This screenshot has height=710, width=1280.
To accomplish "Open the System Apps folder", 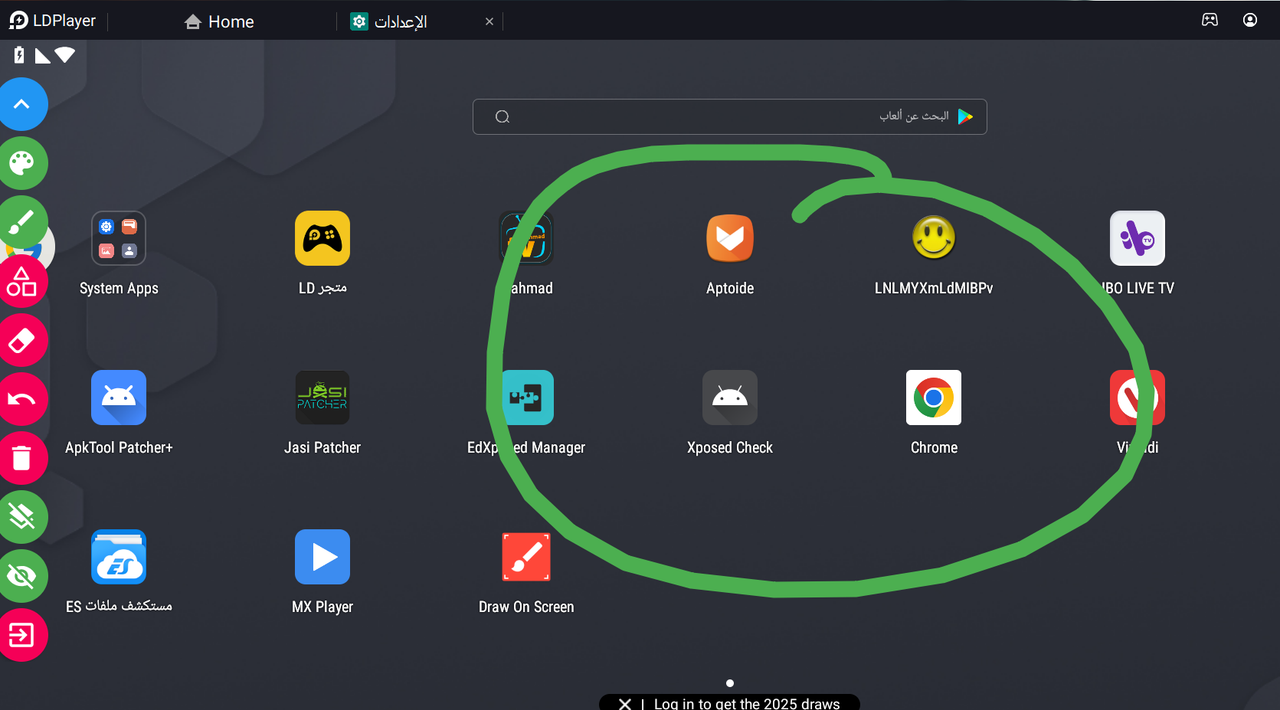I will click(119, 238).
